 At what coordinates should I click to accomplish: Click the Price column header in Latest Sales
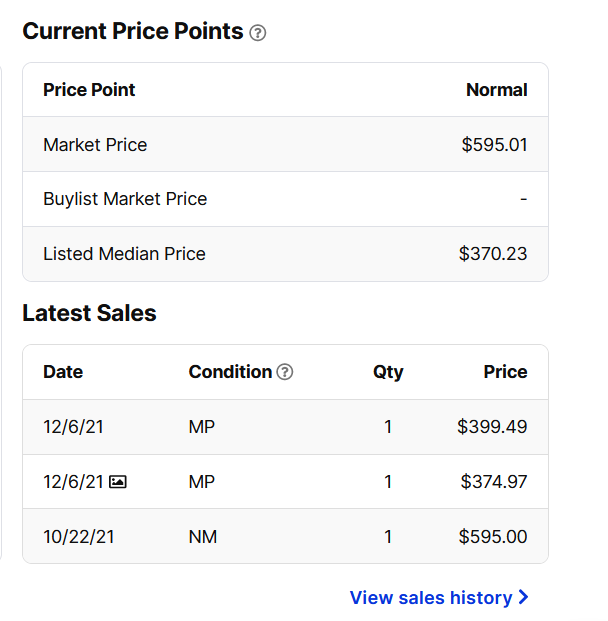click(505, 372)
